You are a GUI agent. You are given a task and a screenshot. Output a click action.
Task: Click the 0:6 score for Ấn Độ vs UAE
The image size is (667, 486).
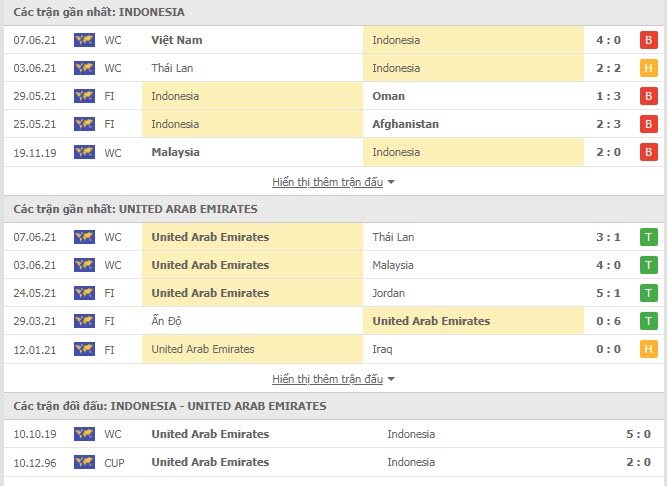pyautogui.click(x=608, y=321)
